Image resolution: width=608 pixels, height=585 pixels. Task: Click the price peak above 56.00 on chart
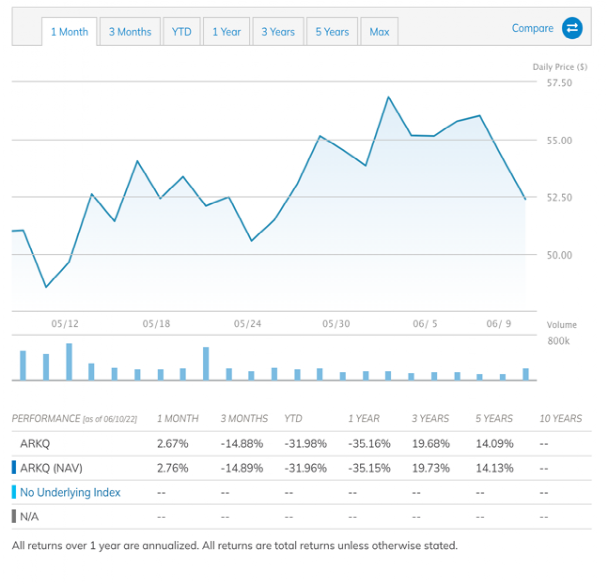(388, 98)
